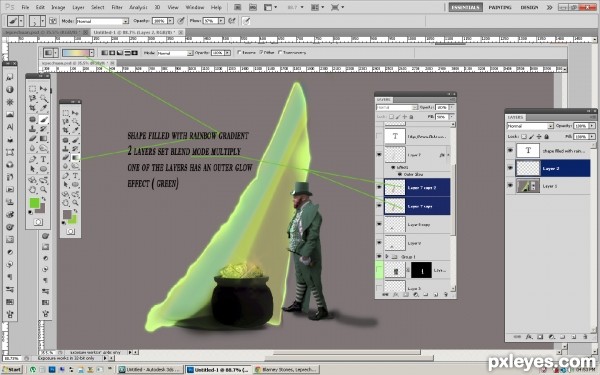600x375 pixels.
Task: Click the green foreground color swatch
Action: point(34,202)
